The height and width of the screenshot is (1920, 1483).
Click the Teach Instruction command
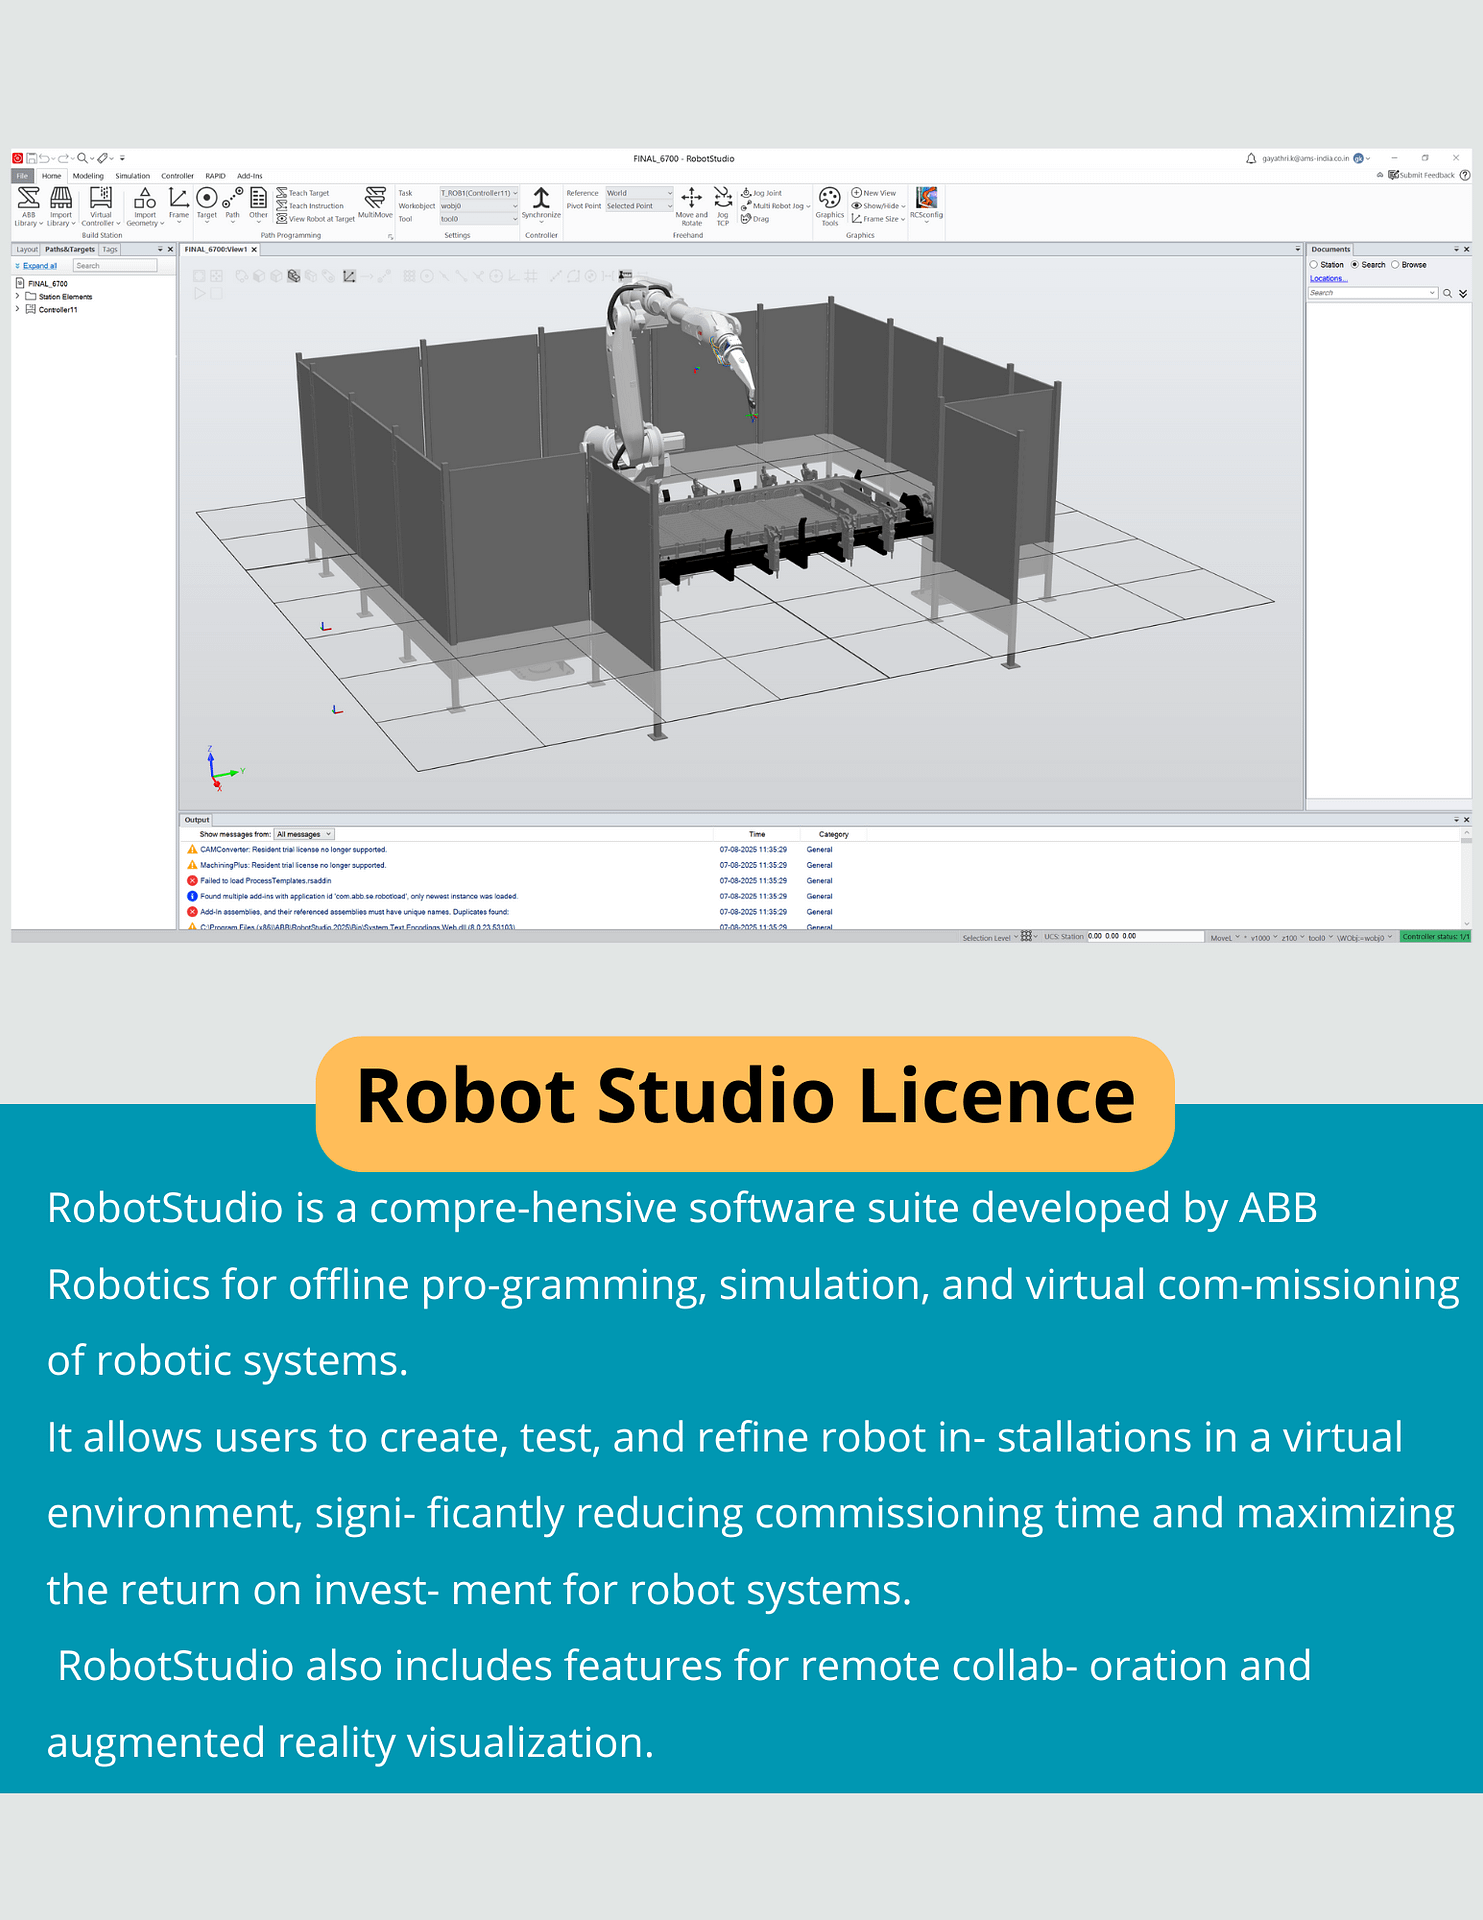point(310,206)
